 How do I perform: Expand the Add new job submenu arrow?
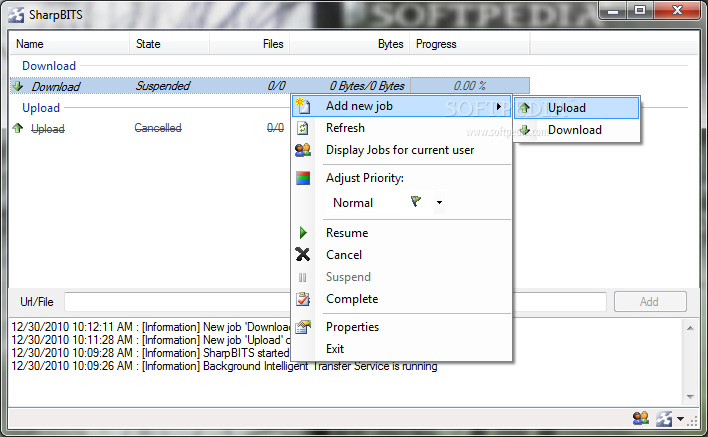tap(498, 107)
